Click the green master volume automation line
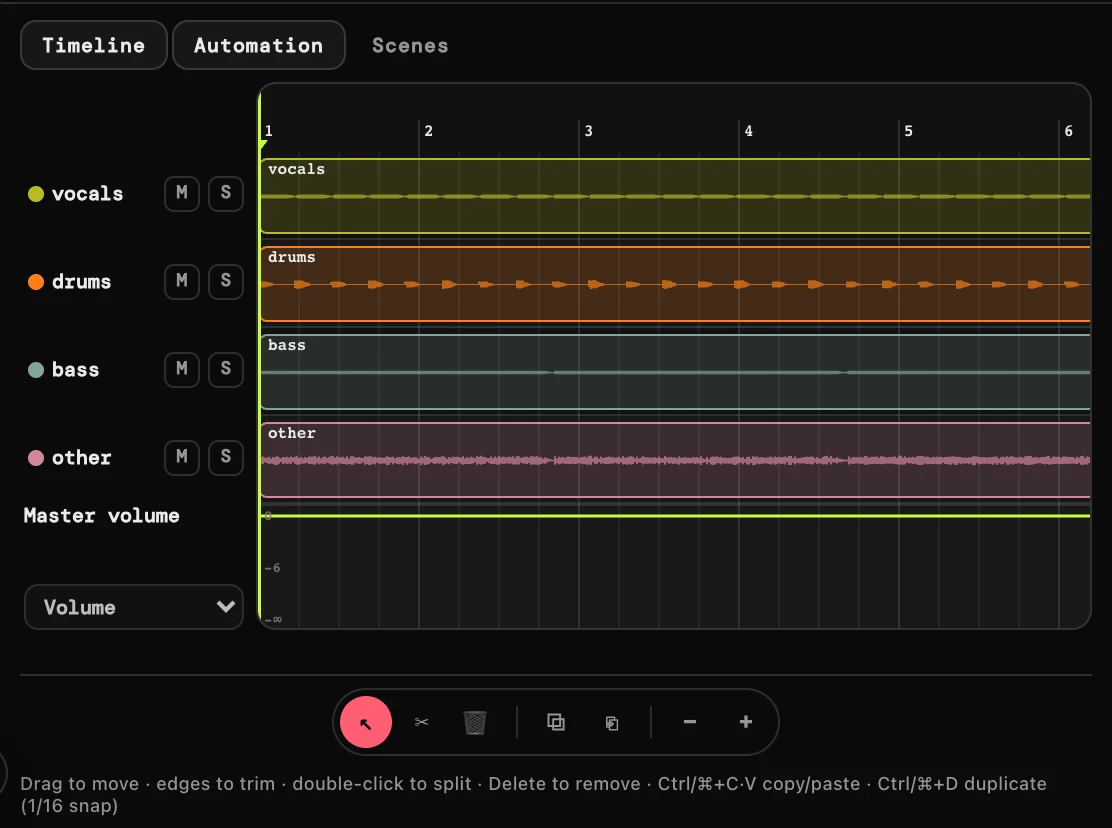This screenshot has height=828, width=1112. 676,516
